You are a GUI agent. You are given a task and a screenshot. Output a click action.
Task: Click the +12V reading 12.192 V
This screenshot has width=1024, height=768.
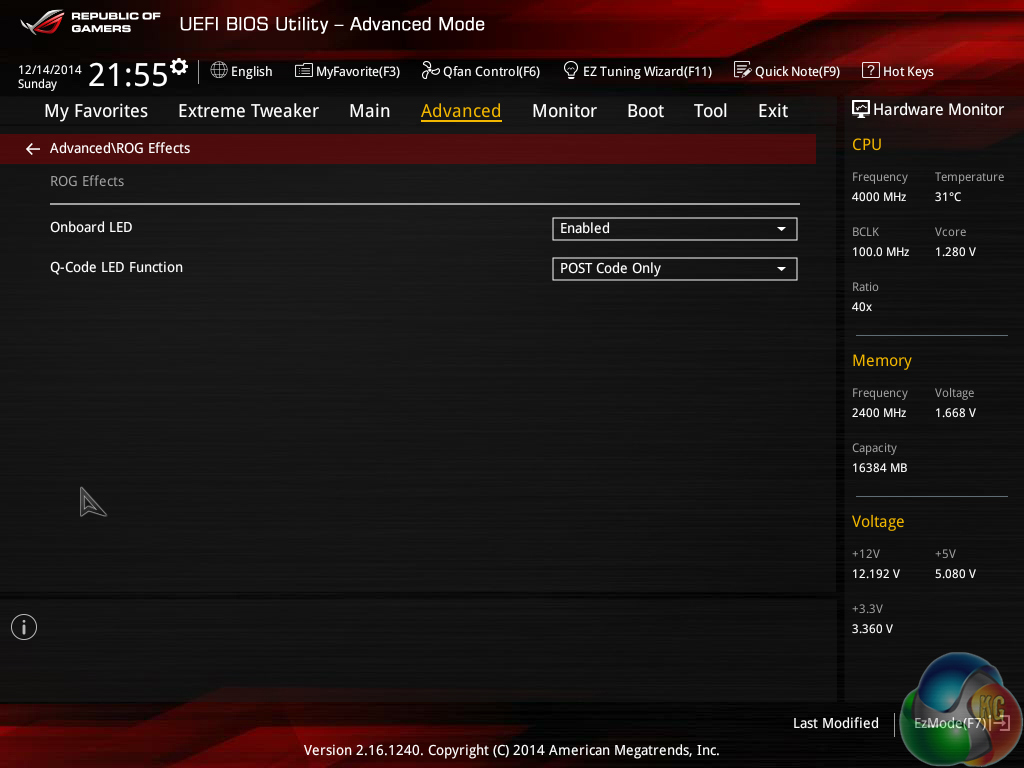[x=876, y=573]
